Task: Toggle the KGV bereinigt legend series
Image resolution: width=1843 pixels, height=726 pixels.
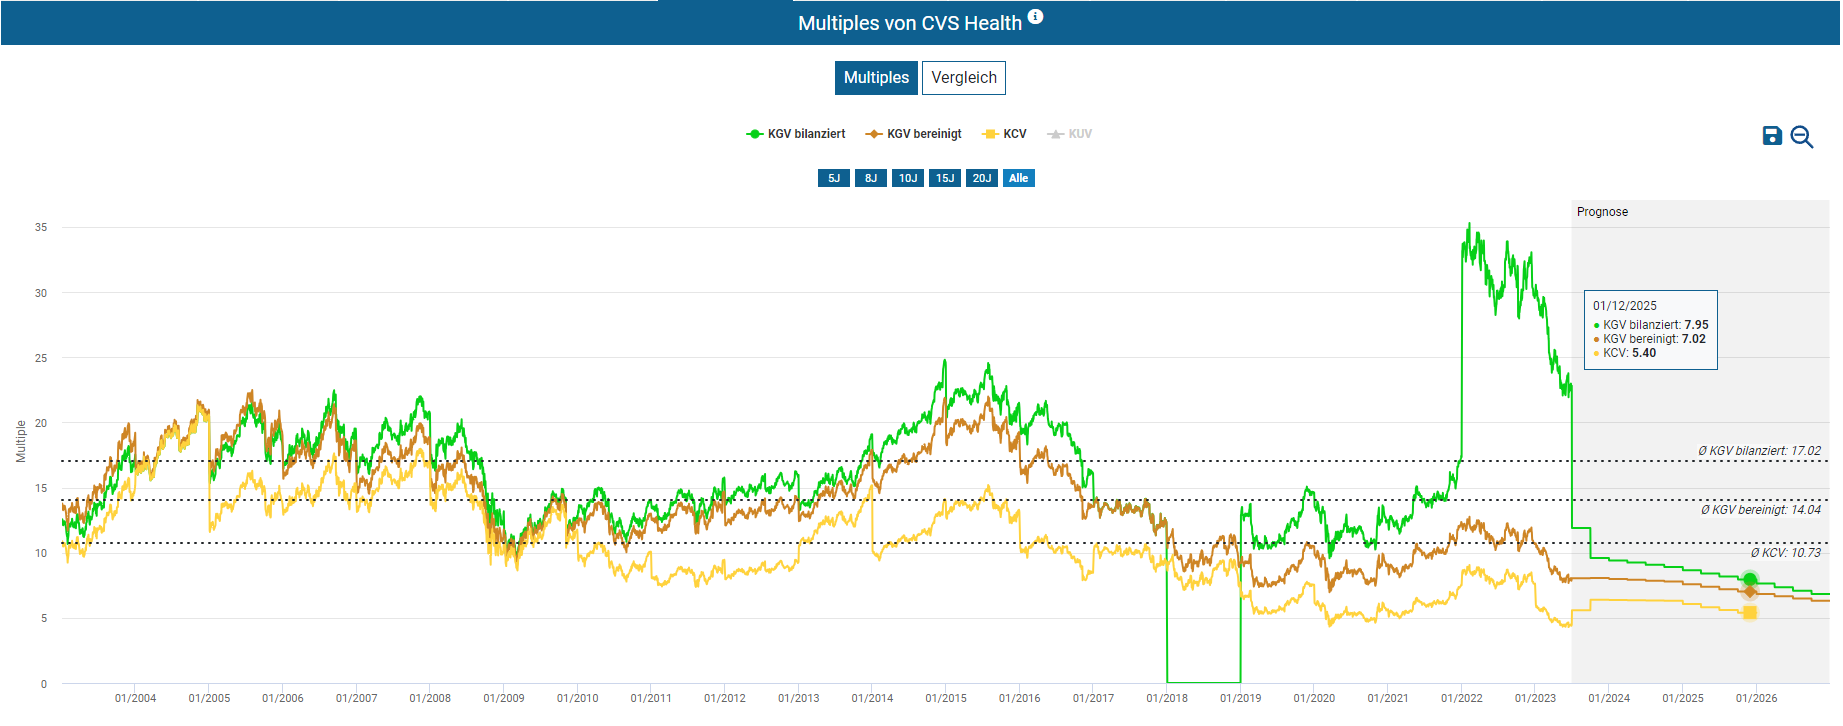Action: [914, 134]
